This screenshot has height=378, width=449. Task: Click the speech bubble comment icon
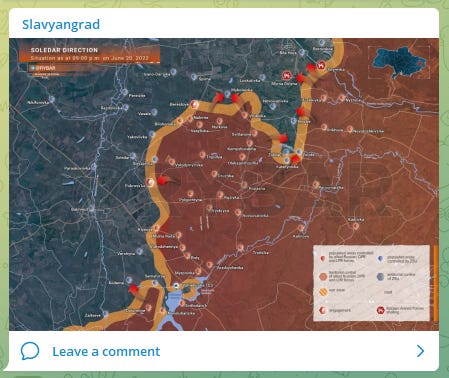click(30, 351)
